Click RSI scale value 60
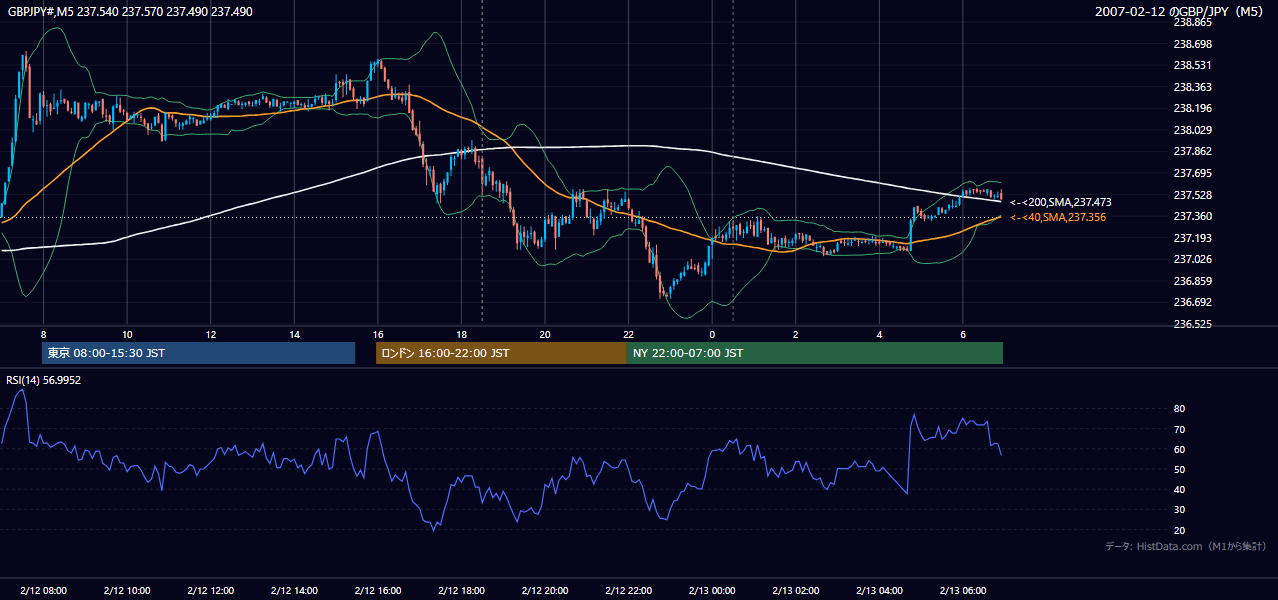 (x=1180, y=449)
